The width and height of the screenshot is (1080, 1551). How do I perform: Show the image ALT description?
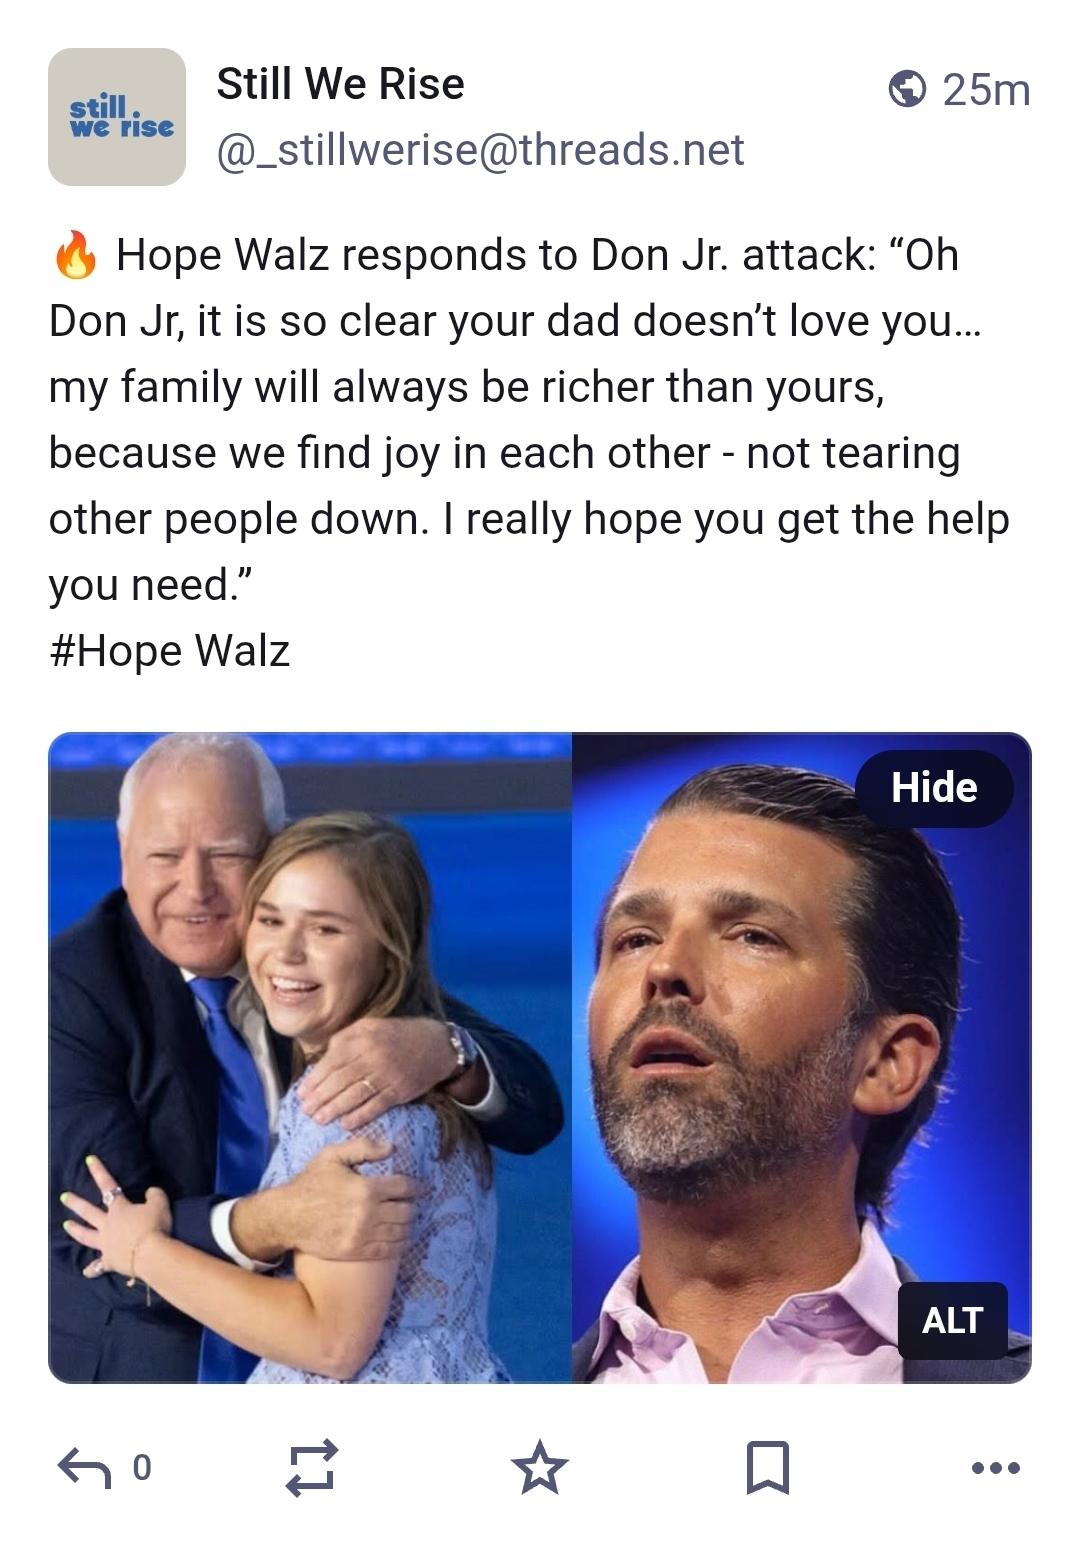952,1320
